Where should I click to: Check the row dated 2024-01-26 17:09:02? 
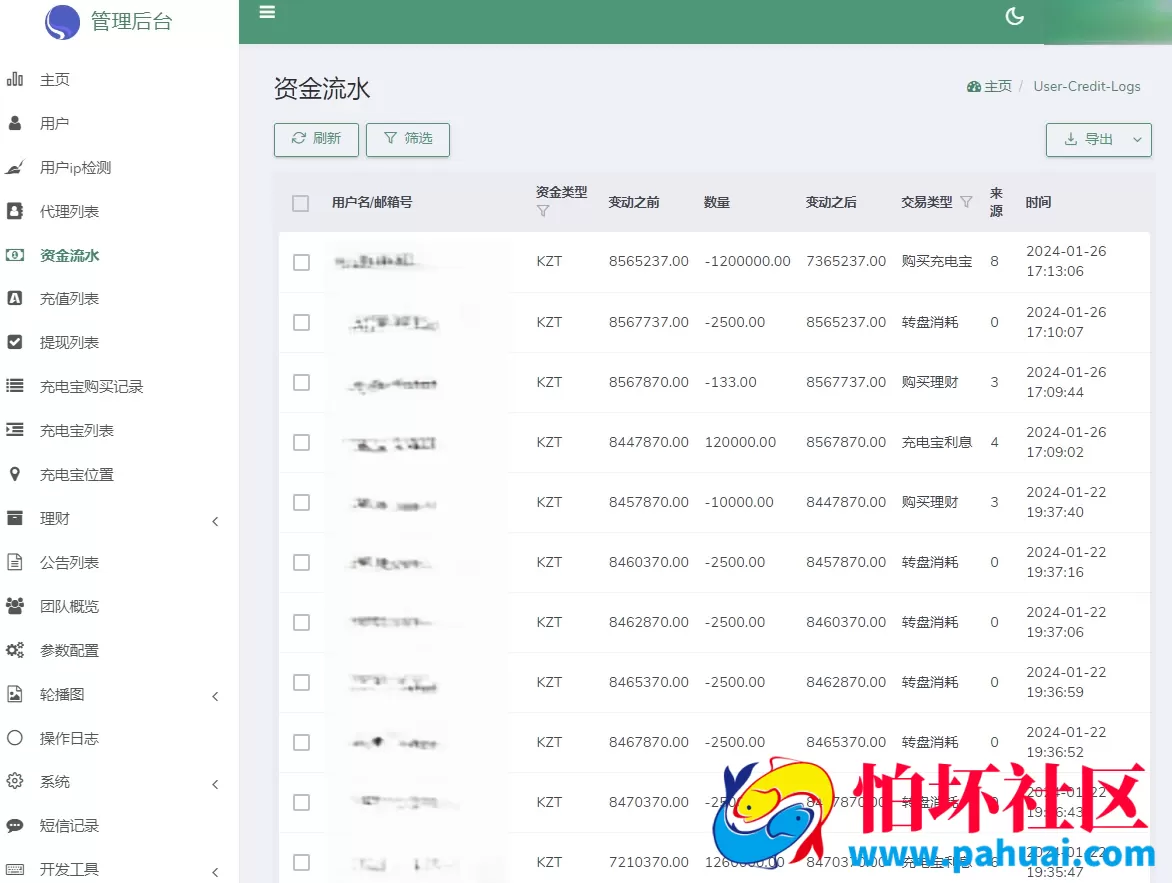click(x=301, y=443)
